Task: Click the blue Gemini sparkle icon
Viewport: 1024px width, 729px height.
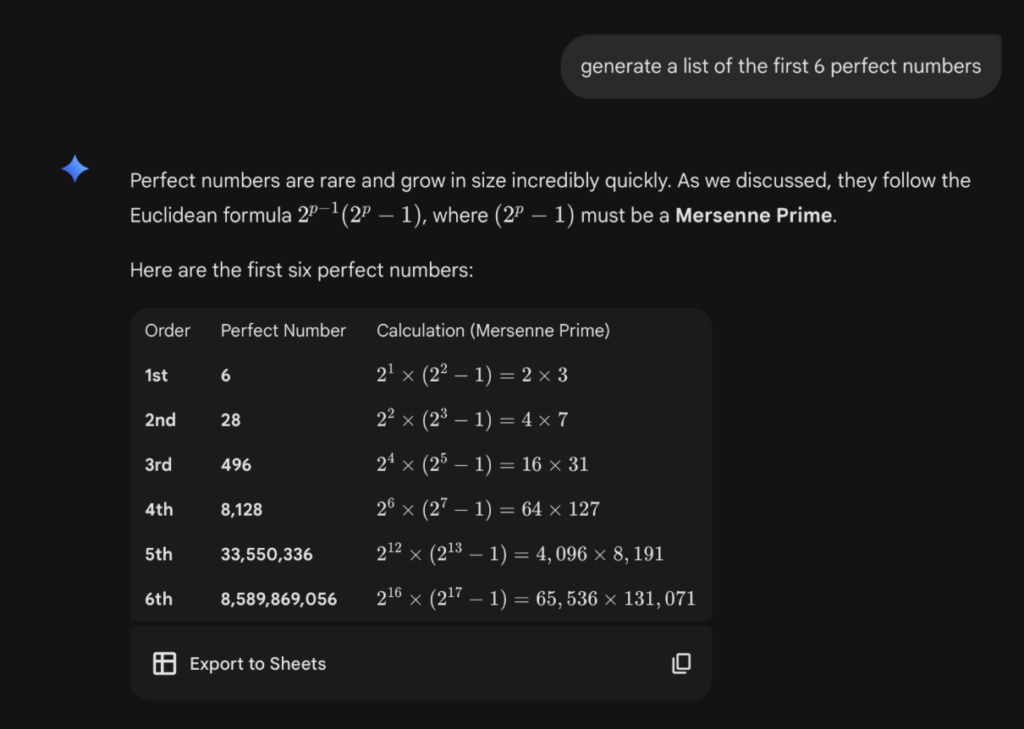Action: (75, 169)
